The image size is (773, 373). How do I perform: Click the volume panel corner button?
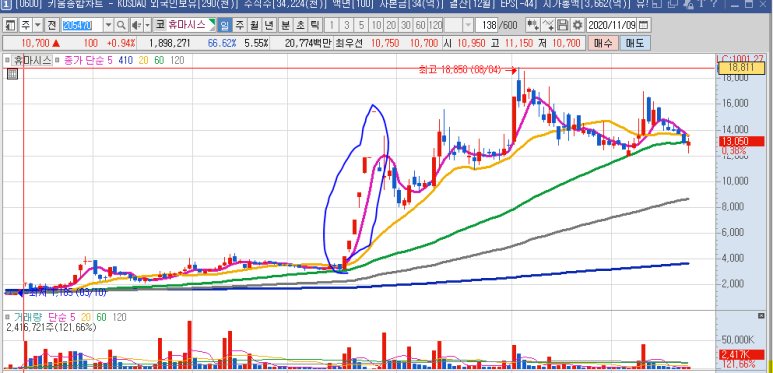coord(761,315)
